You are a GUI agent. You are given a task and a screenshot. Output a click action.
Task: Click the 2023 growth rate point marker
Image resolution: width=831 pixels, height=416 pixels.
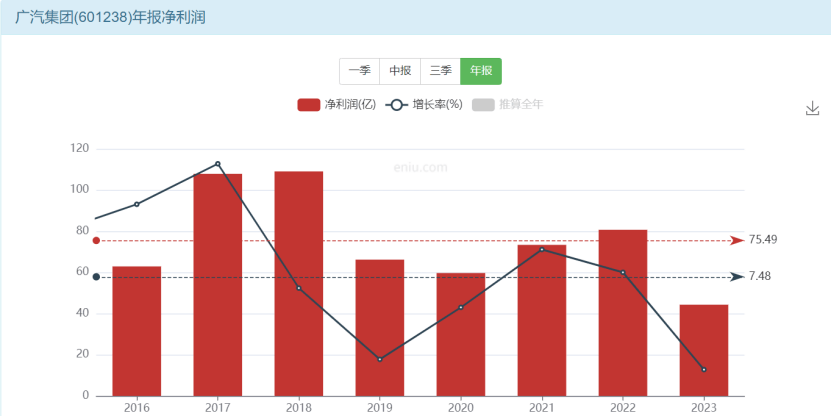[x=704, y=369]
